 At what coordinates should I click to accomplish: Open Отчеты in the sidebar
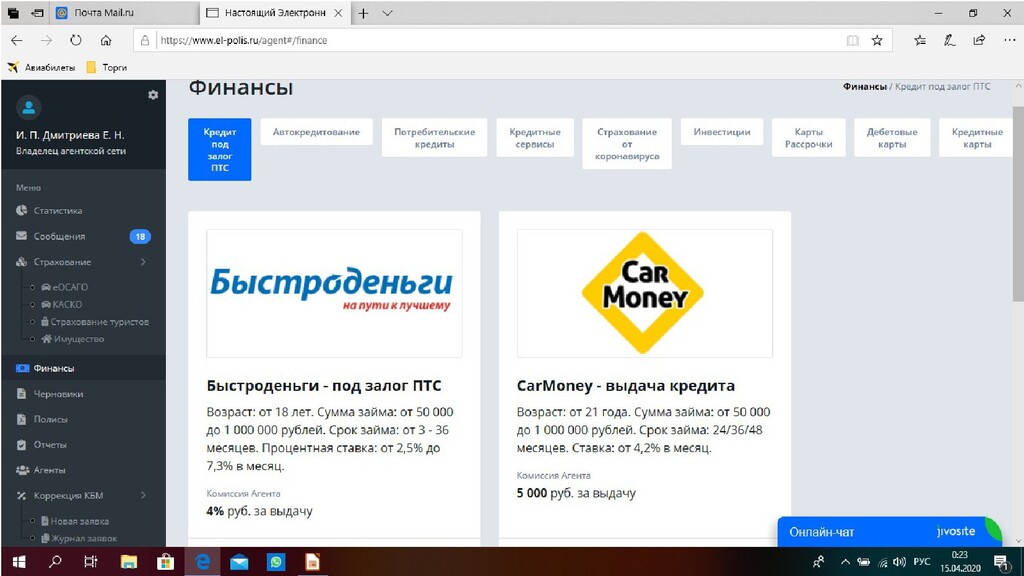pos(42,444)
